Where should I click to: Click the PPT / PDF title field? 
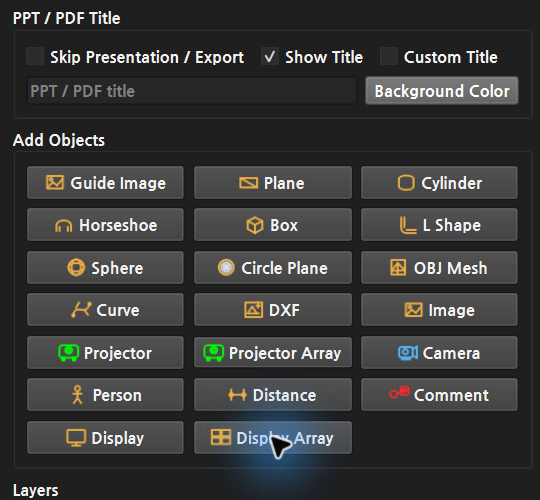point(191,91)
